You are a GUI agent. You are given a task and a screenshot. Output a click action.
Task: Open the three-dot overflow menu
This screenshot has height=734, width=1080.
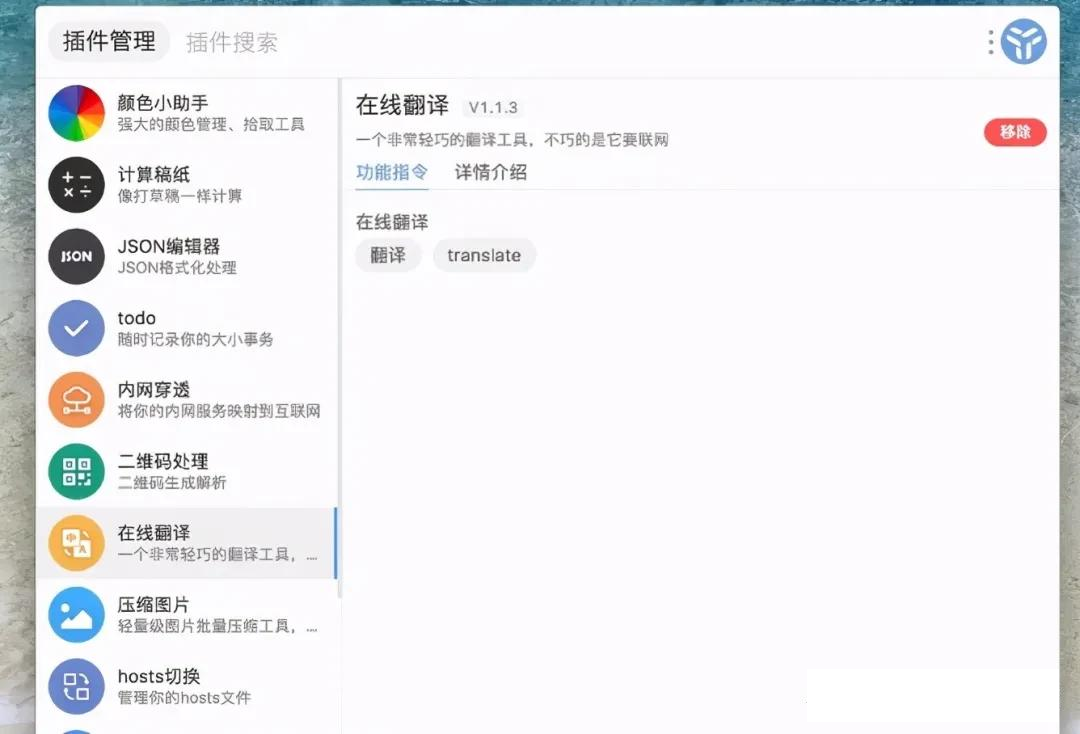[989, 42]
